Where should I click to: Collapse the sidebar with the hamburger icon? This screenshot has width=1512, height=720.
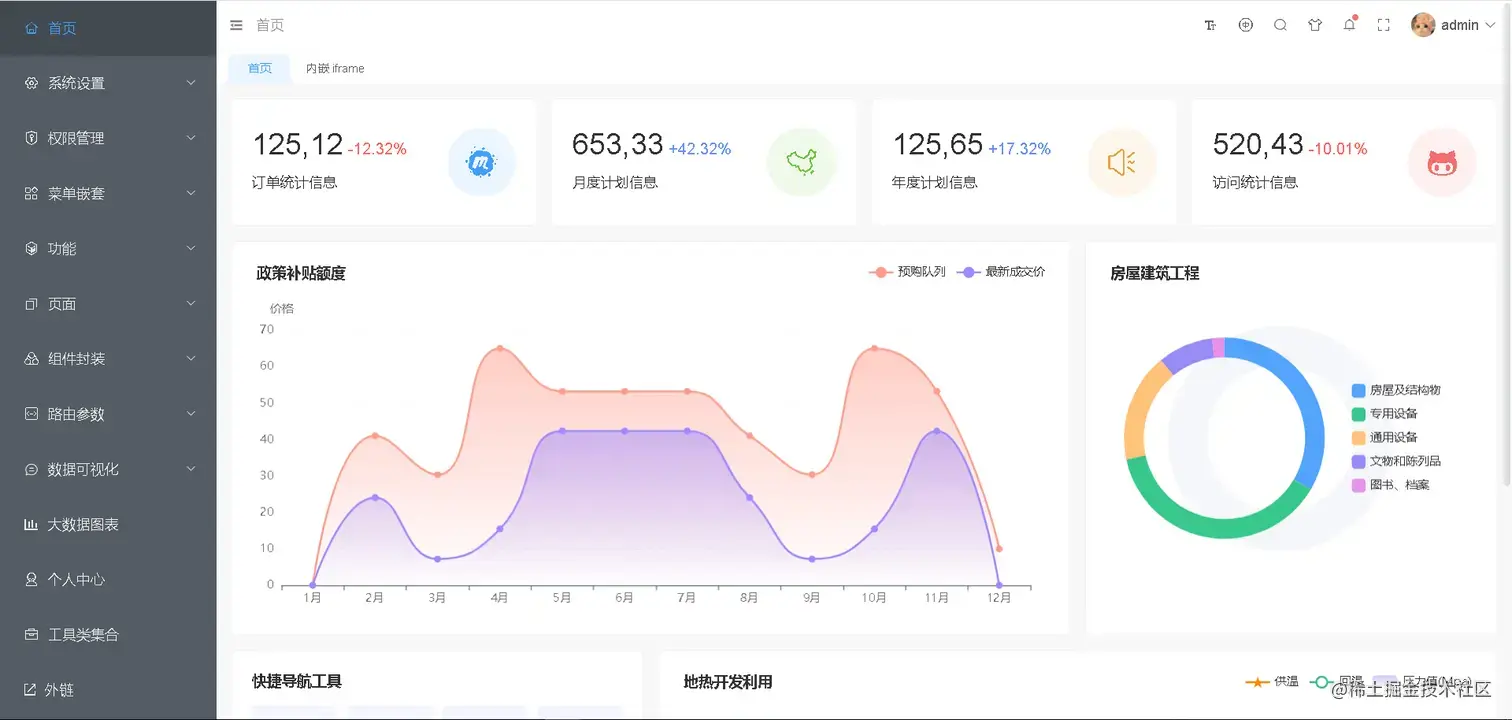click(x=236, y=24)
